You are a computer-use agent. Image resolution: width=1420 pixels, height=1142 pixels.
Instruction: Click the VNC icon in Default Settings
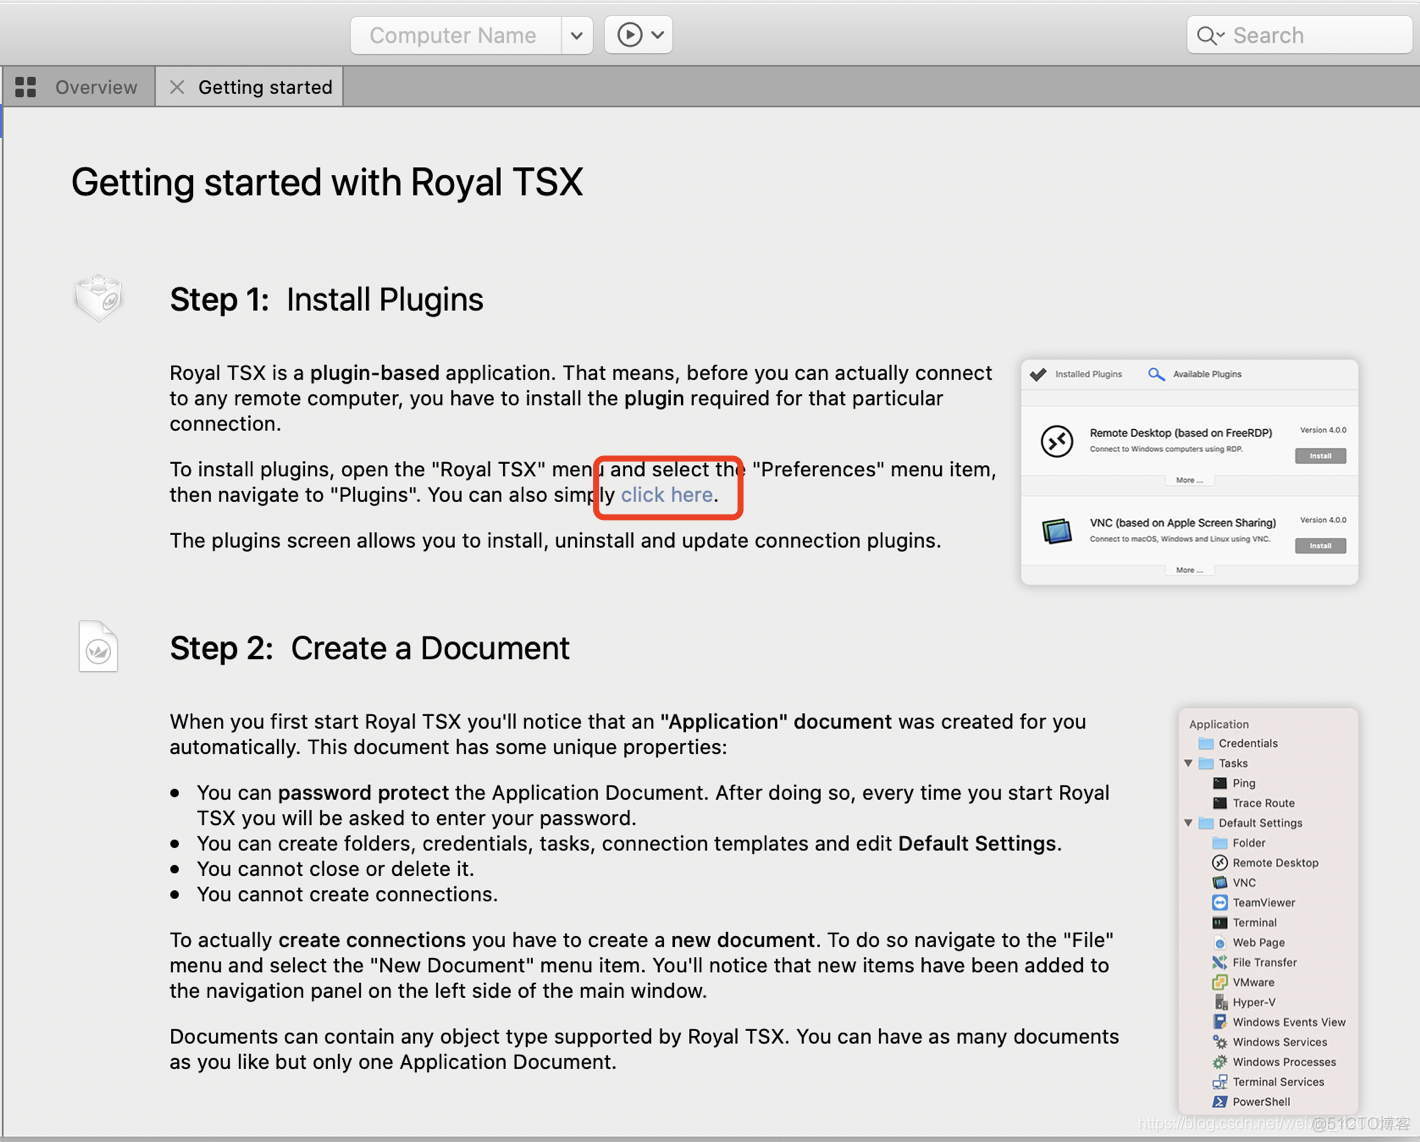pyautogui.click(x=1220, y=883)
